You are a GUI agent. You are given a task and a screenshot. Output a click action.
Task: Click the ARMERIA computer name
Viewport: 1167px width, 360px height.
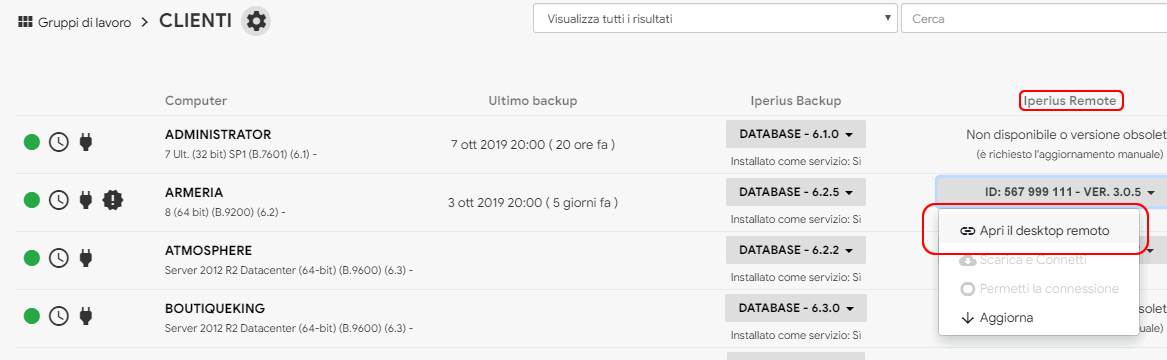[x=194, y=192]
